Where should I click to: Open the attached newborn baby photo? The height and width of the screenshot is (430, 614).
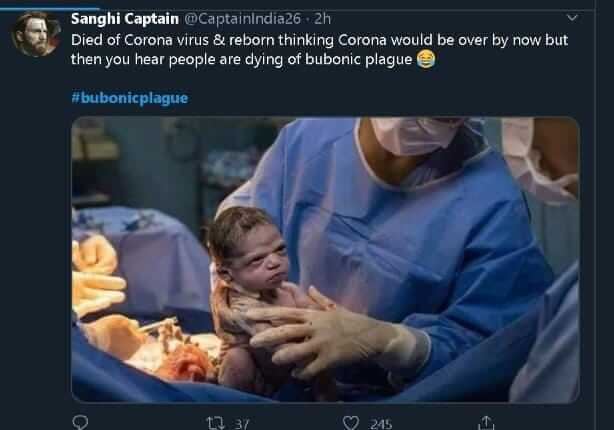pos(325,259)
